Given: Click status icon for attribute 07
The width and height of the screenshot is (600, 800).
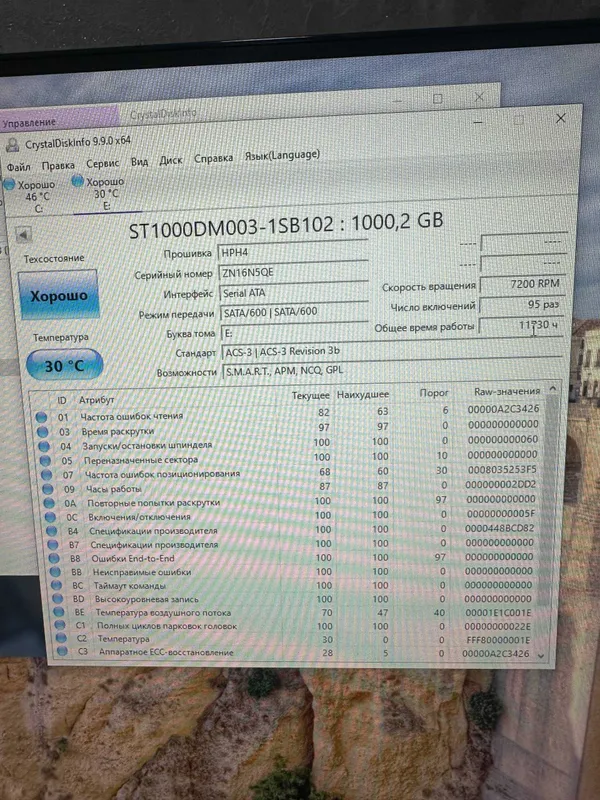Looking at the screenshot, I should (x=47, y=475).
